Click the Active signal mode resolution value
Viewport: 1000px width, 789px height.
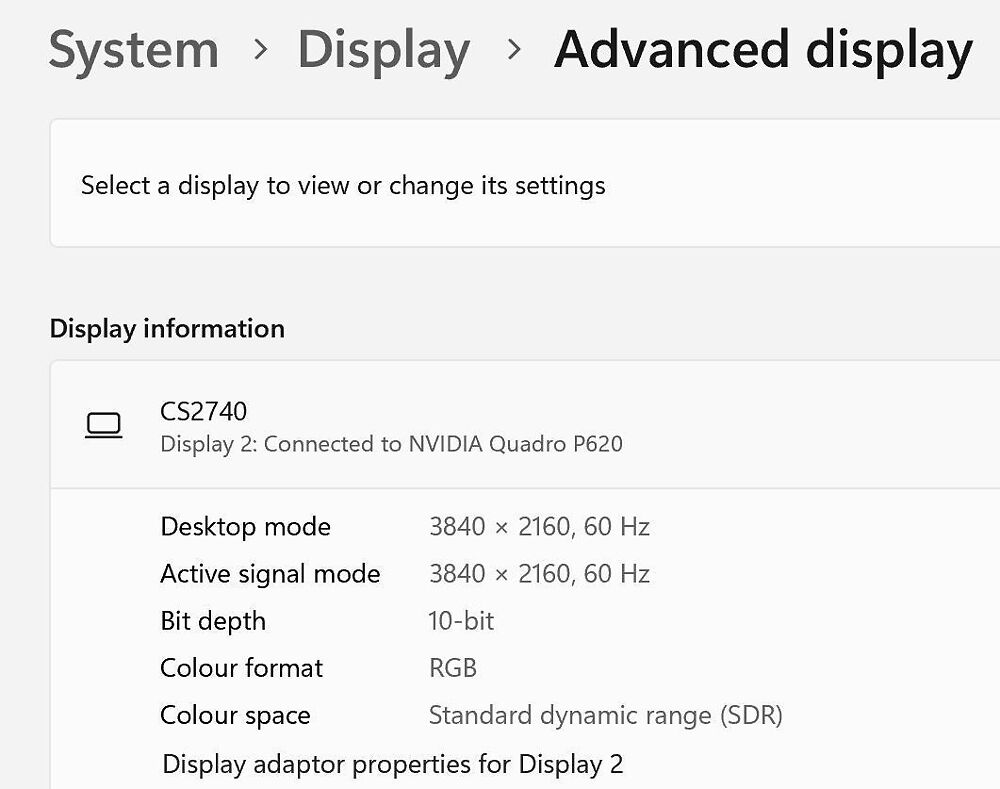tap(539, 574)
